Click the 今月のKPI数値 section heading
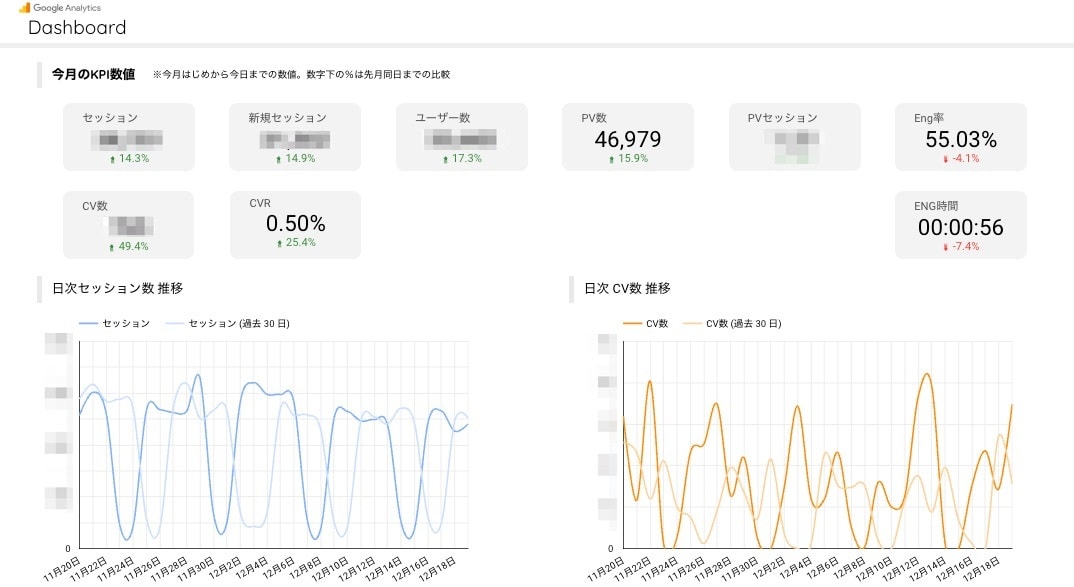This screenshot has height=587, width=1074. tap(93, 74)
